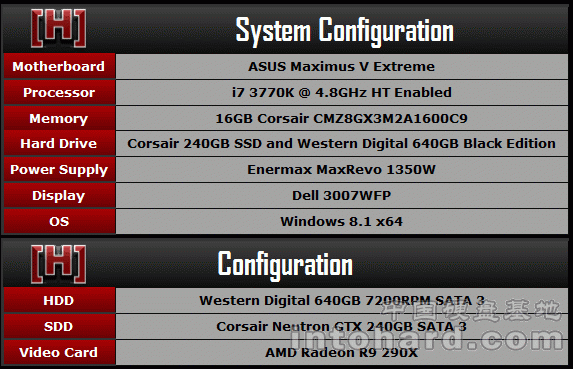Click the Corsair 240GB SSD hard drive value

pos(341,144)
